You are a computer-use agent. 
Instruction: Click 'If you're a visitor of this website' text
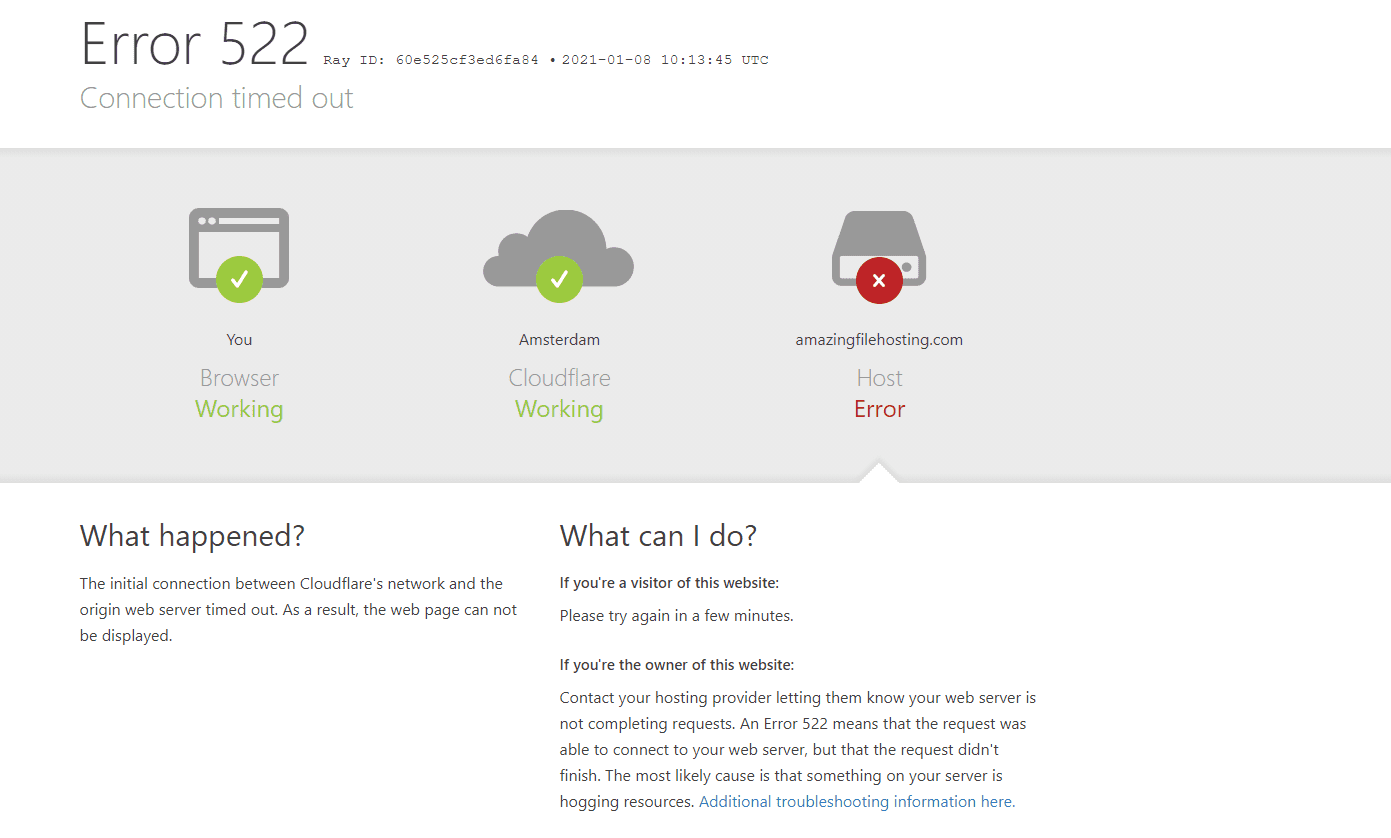[669, 583]
